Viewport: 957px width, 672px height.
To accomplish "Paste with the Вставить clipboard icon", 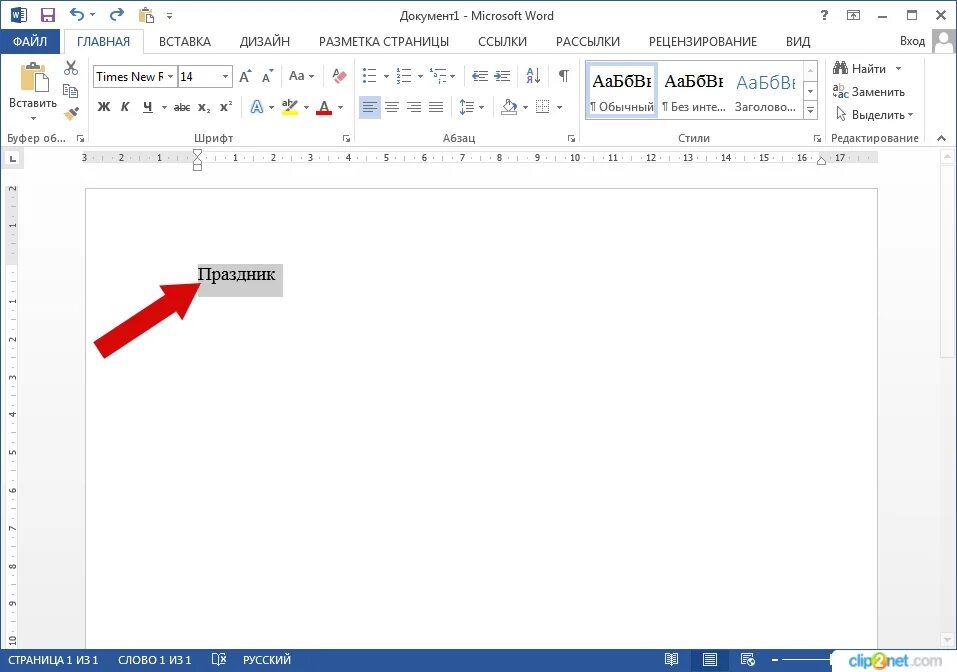I will tap(33, 79).
